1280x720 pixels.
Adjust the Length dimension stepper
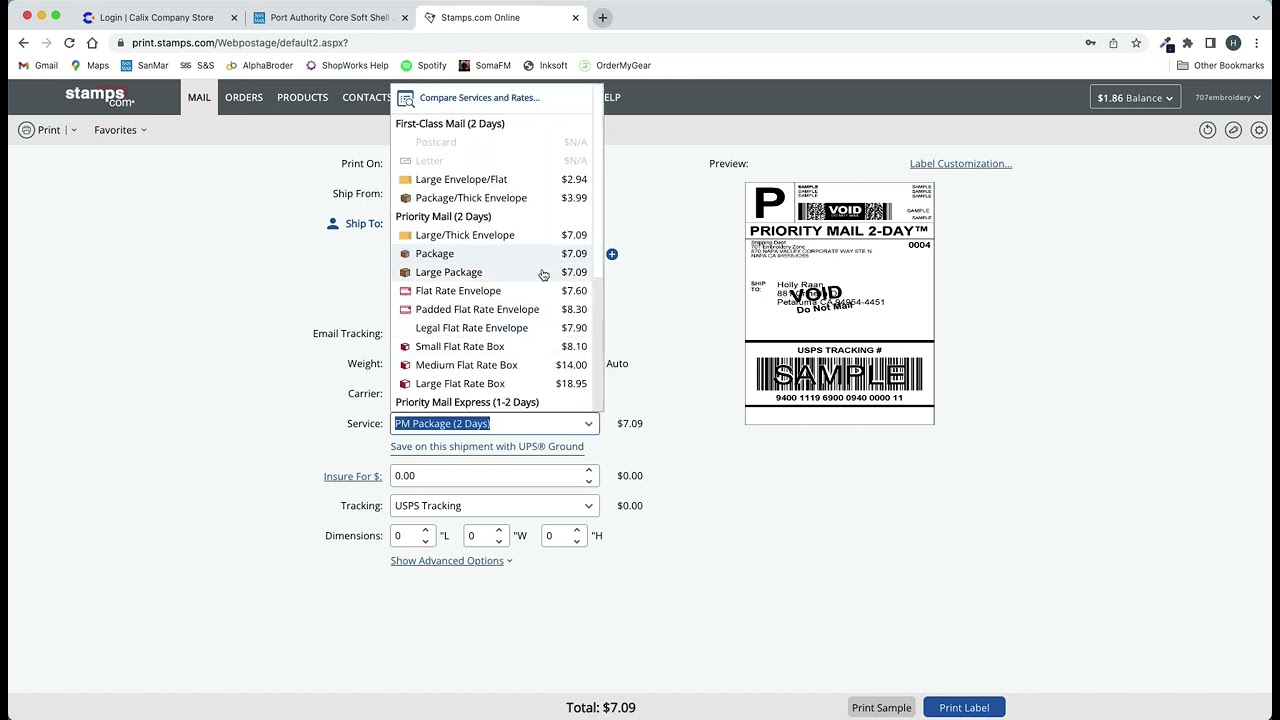425,536
